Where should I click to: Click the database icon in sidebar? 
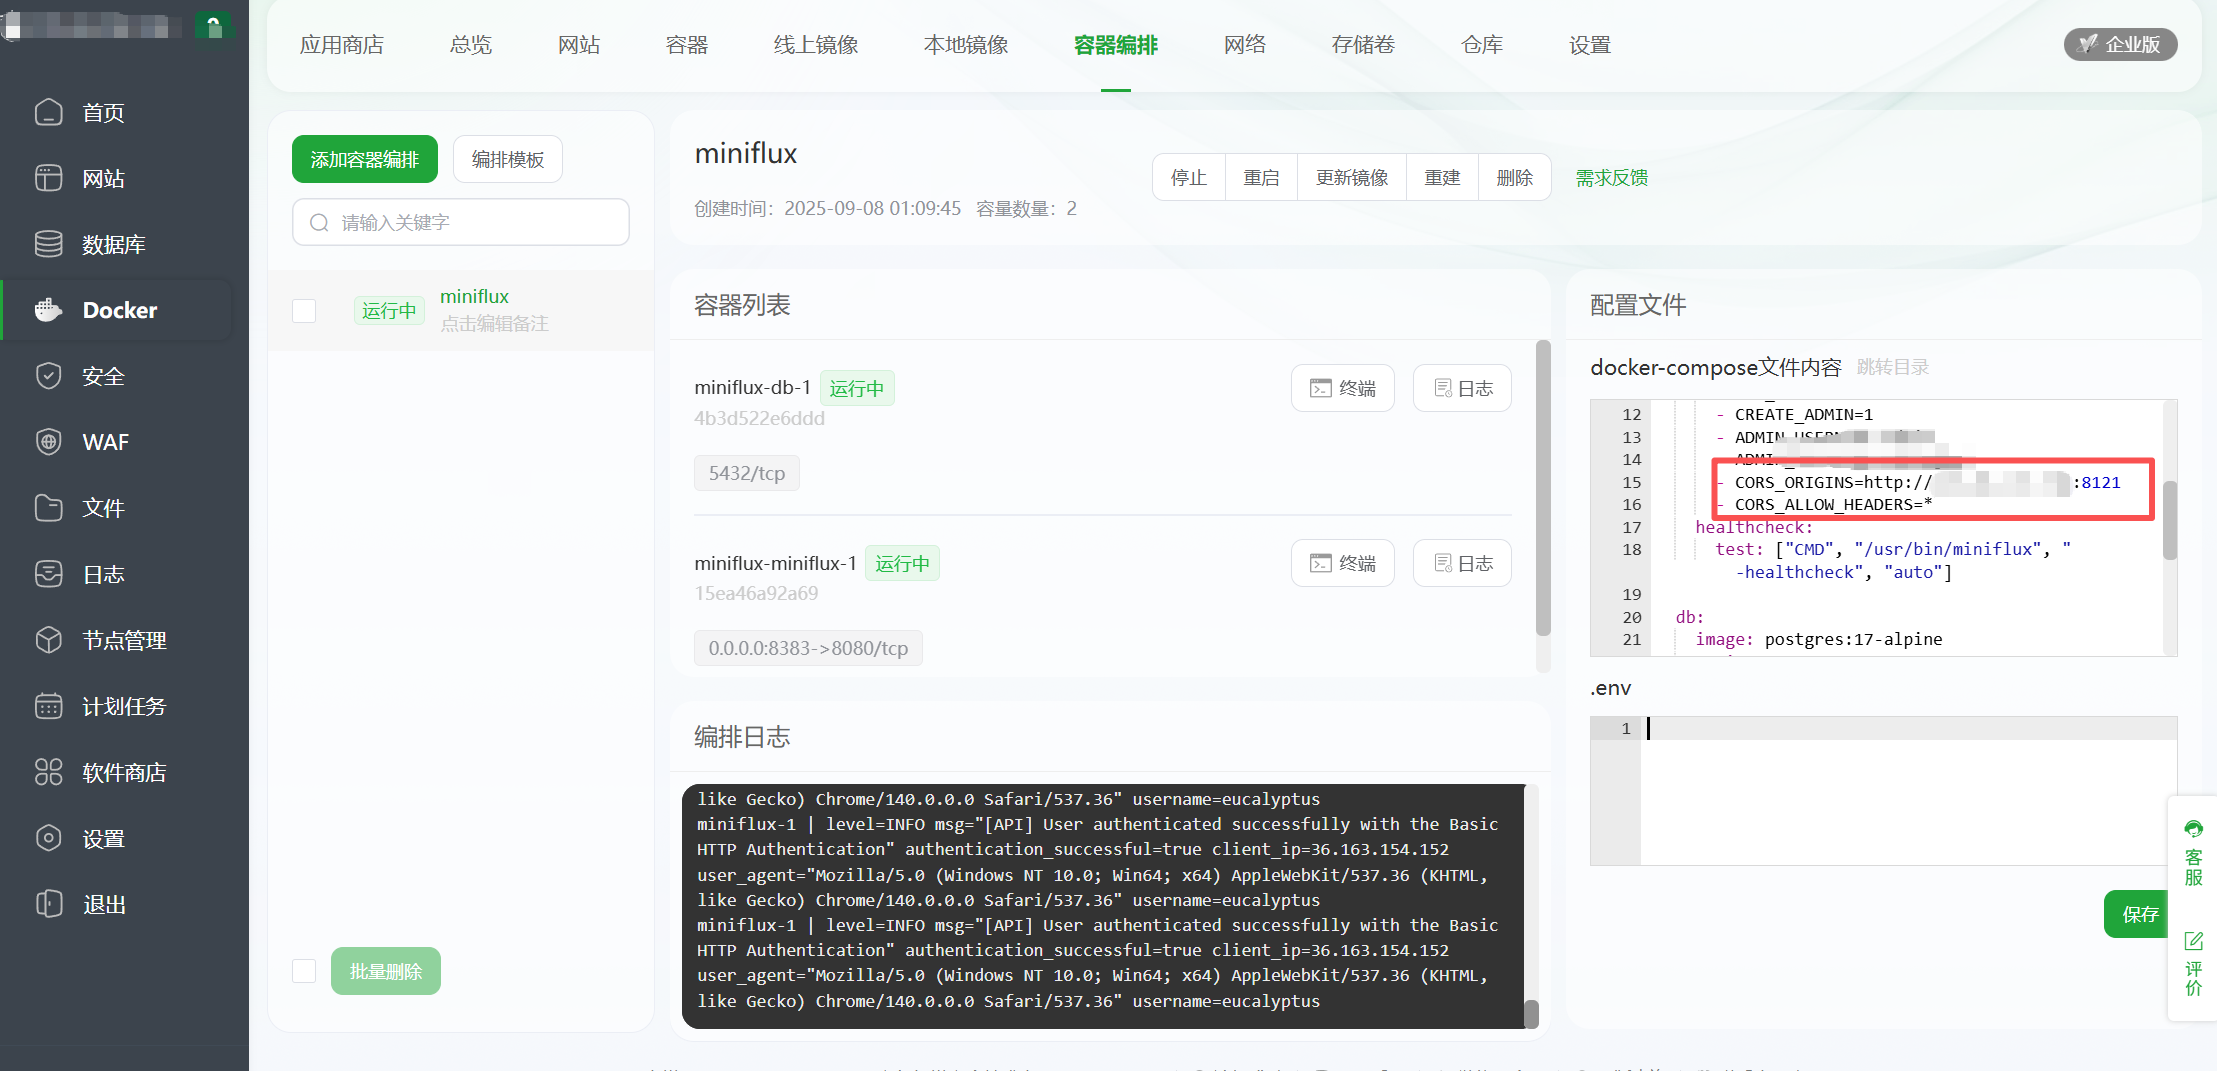48,244
